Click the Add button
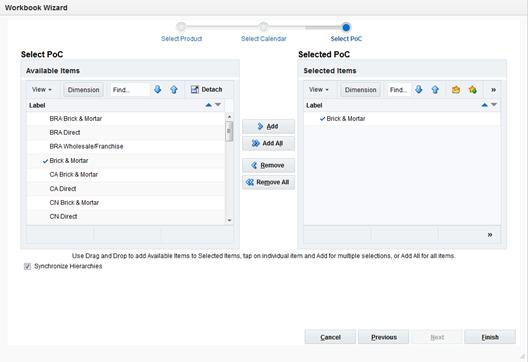This screenshot has width=528, height=362. [268, 126]
